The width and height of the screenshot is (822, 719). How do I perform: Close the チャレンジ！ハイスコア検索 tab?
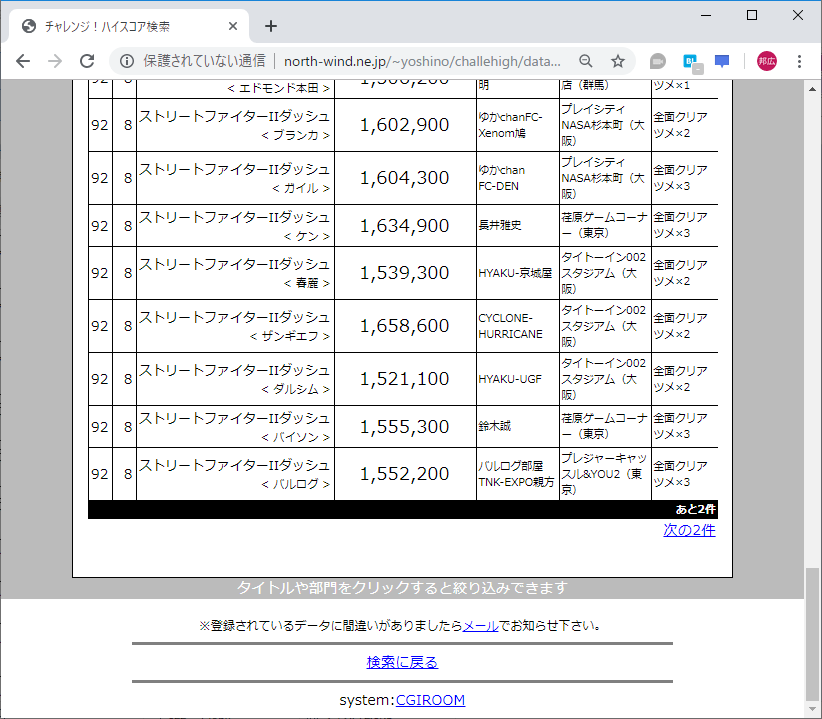click(x=233, y=26)
